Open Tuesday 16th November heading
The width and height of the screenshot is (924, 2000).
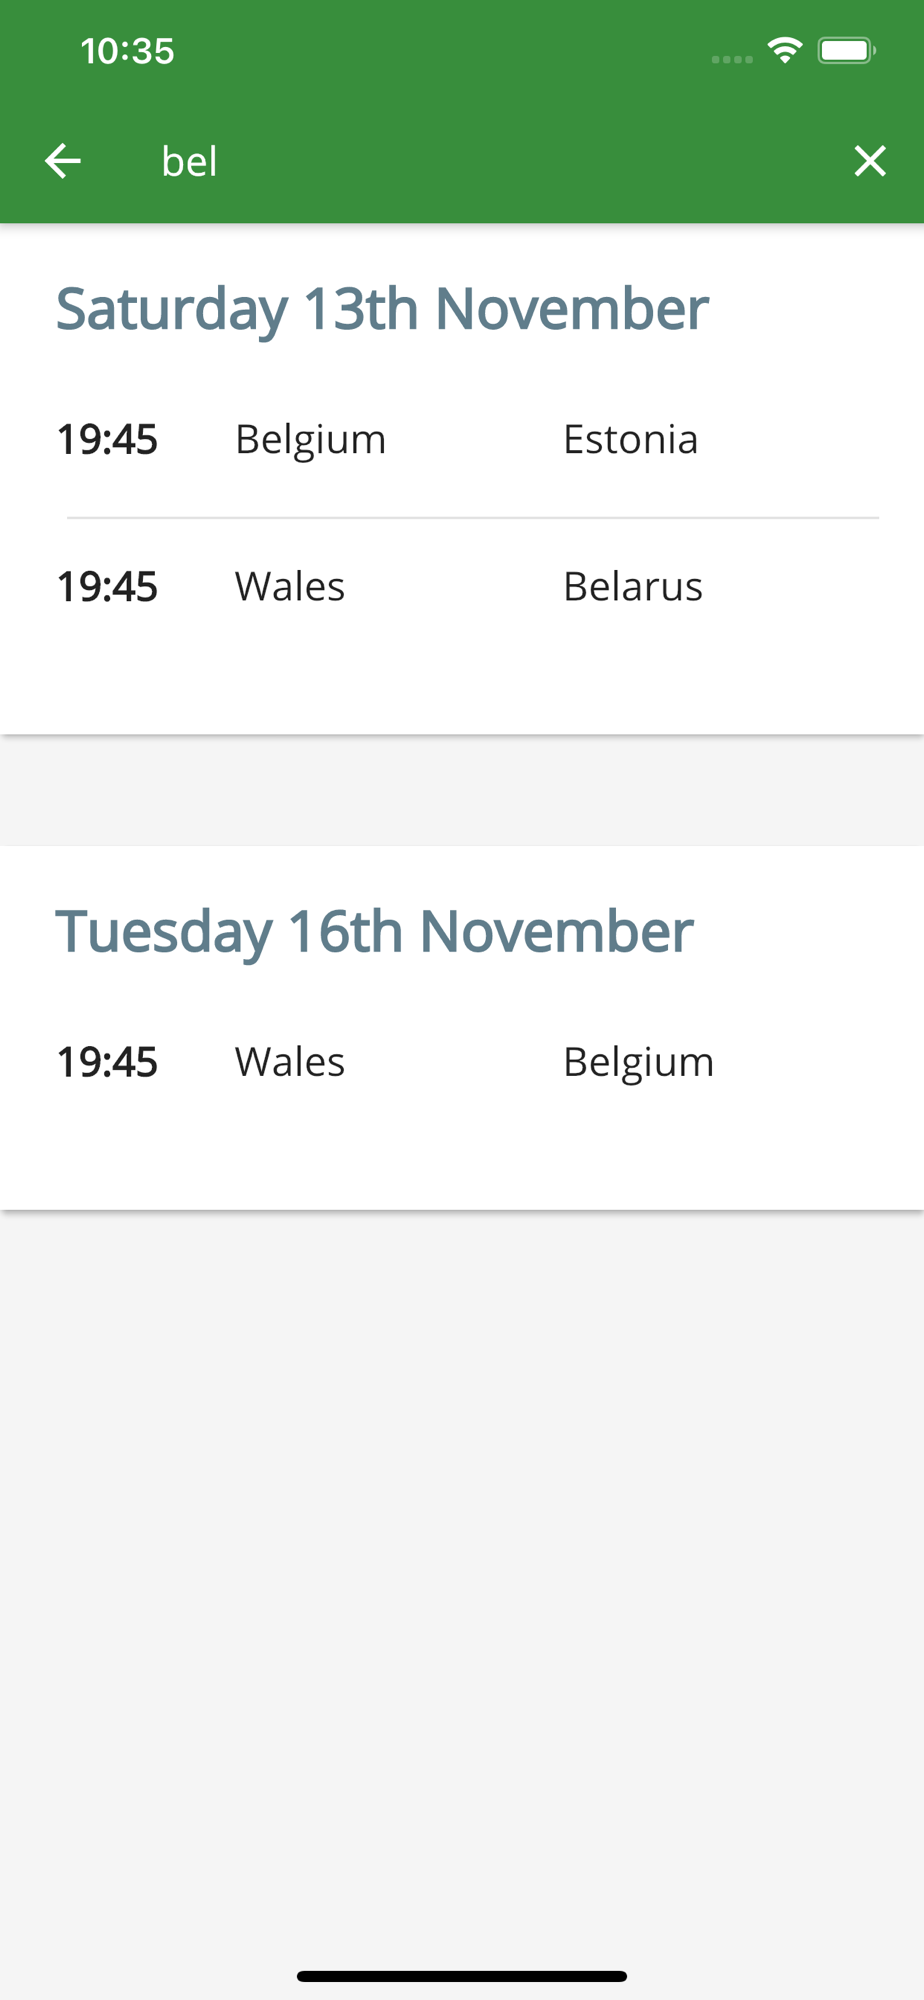(x=374, y=932)
